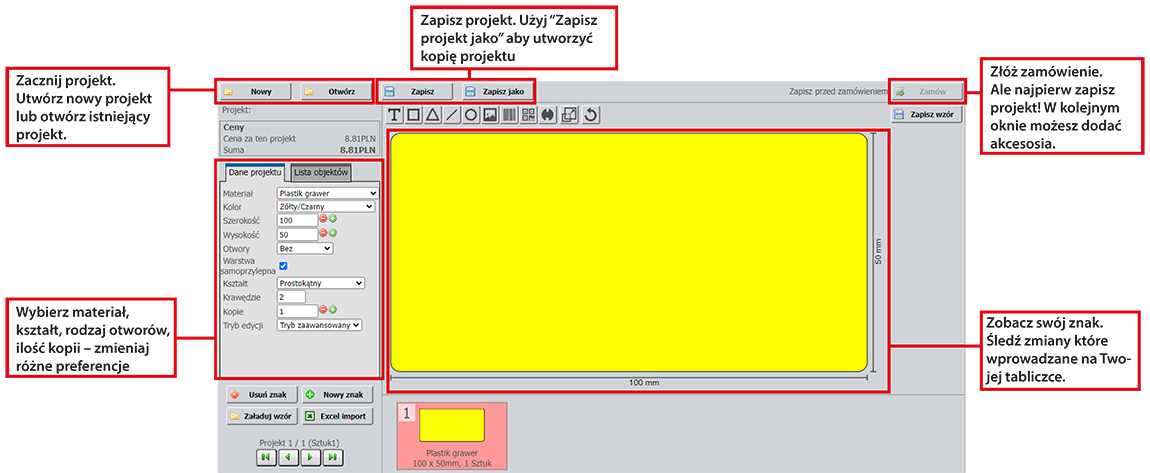Select the Dane projektu tab

255,173
